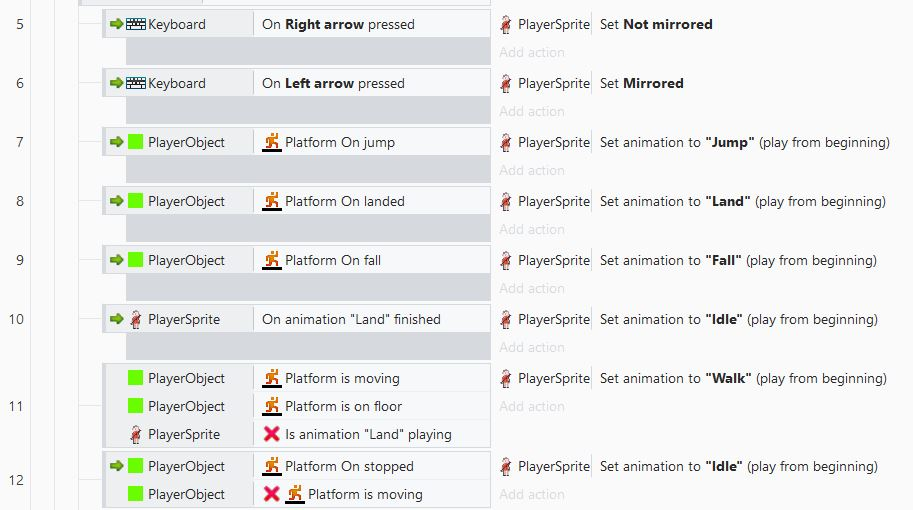Click the red inverted X on "Land" playing
Screen dimensions: 913x510
tap(271, 434)
